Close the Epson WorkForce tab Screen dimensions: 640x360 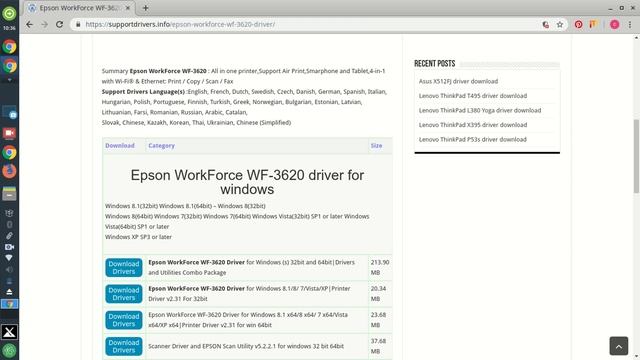pyautogui.click(x=128, y=8)
